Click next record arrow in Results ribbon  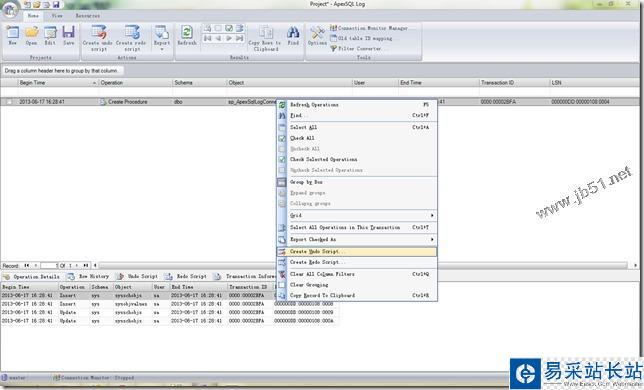pos(229,38)
